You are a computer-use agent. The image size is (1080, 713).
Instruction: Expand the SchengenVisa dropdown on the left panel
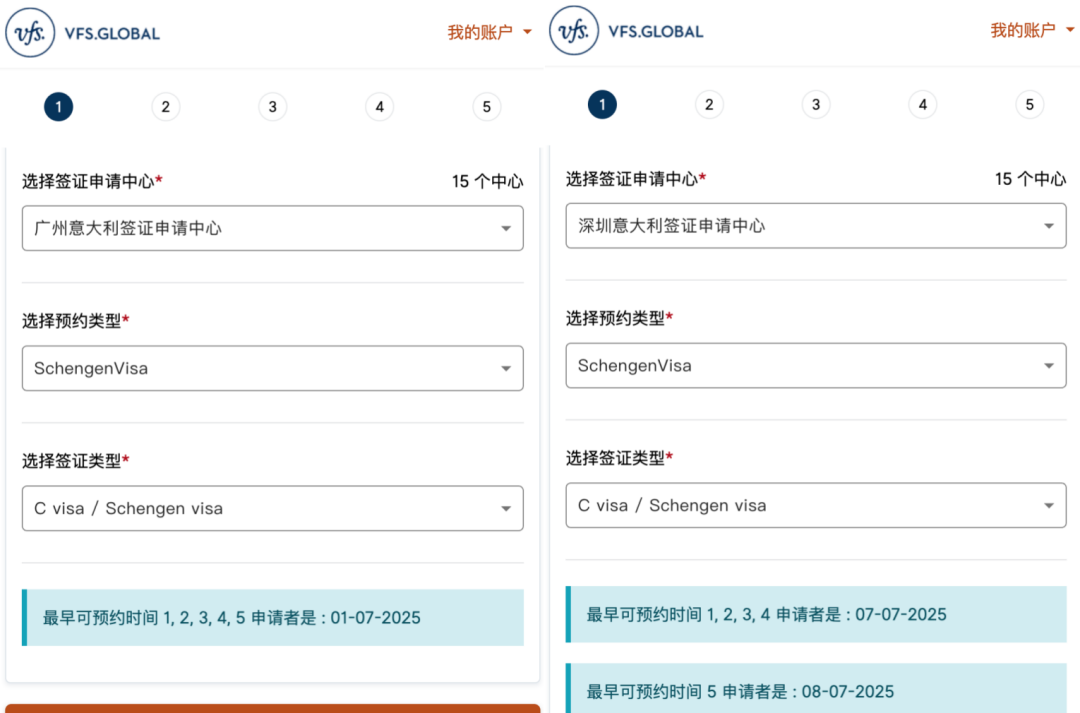tap(273, 368)
